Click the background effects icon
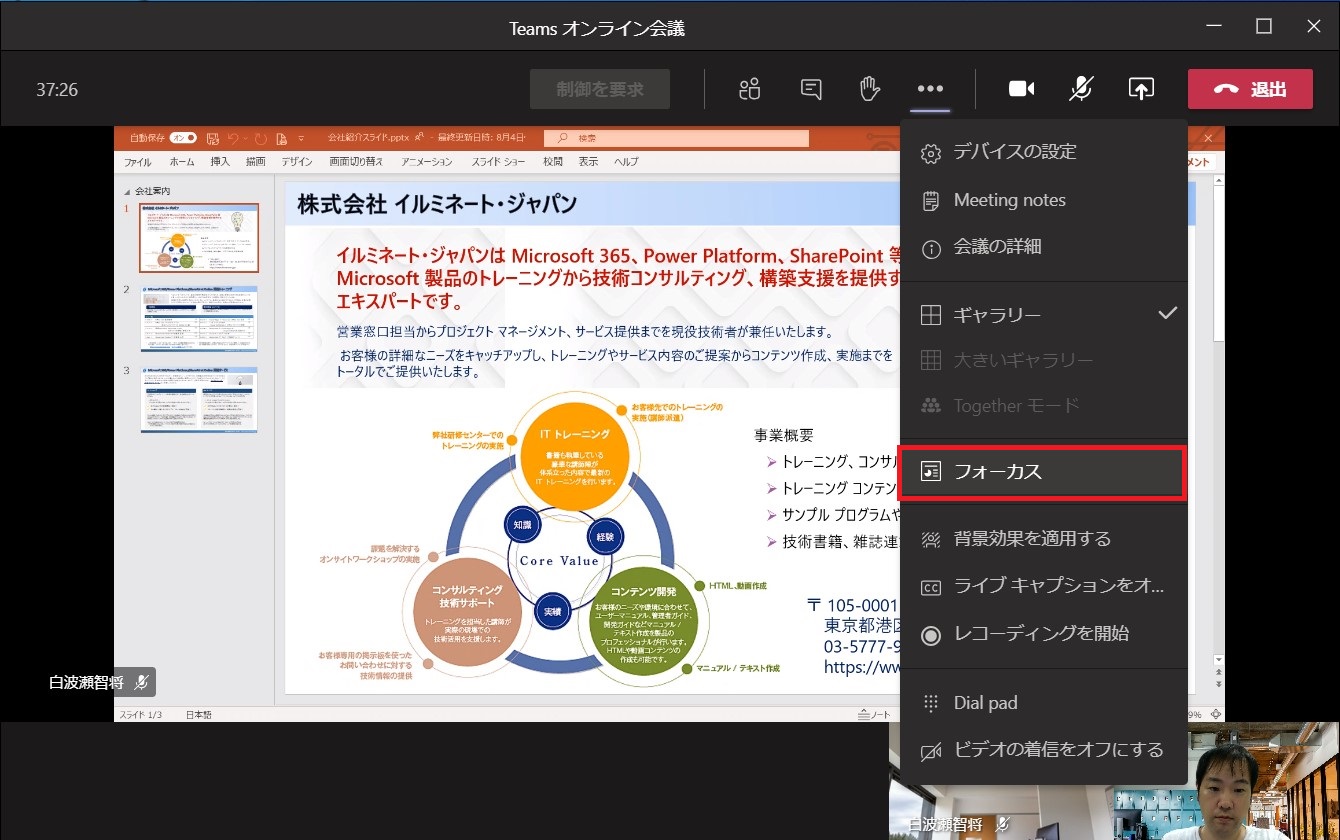This screenshot has height=840, width=1340. (931, 540)
